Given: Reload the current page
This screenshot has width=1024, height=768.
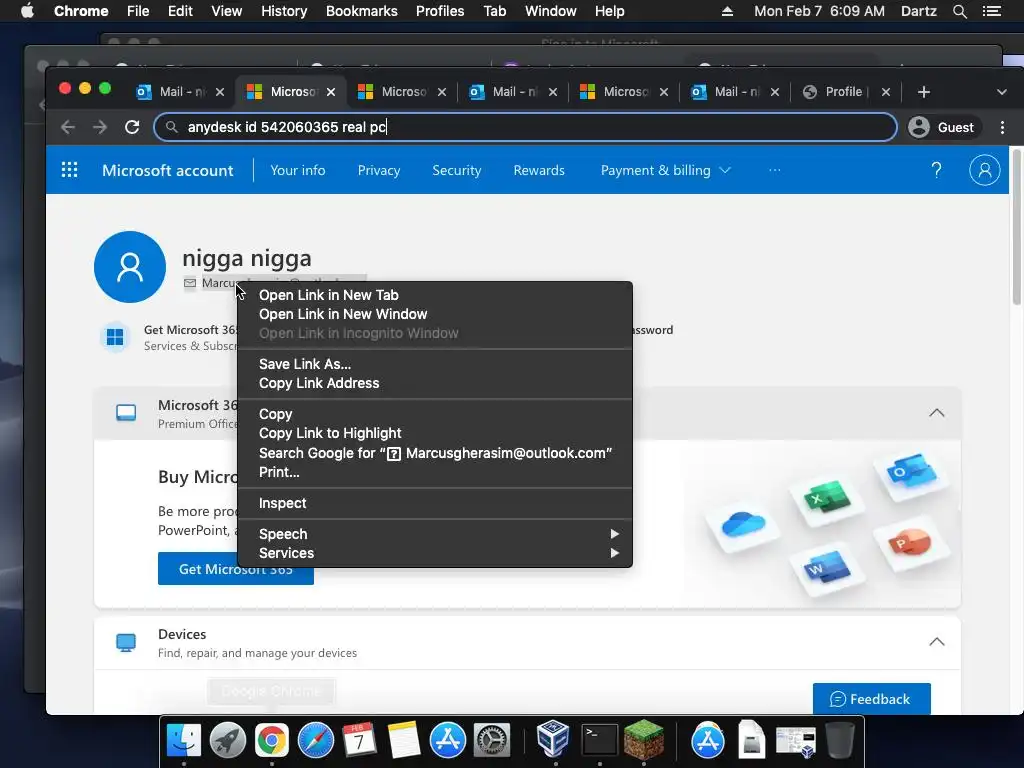Looking at the screenshot, I should click(x=132, y=127).
